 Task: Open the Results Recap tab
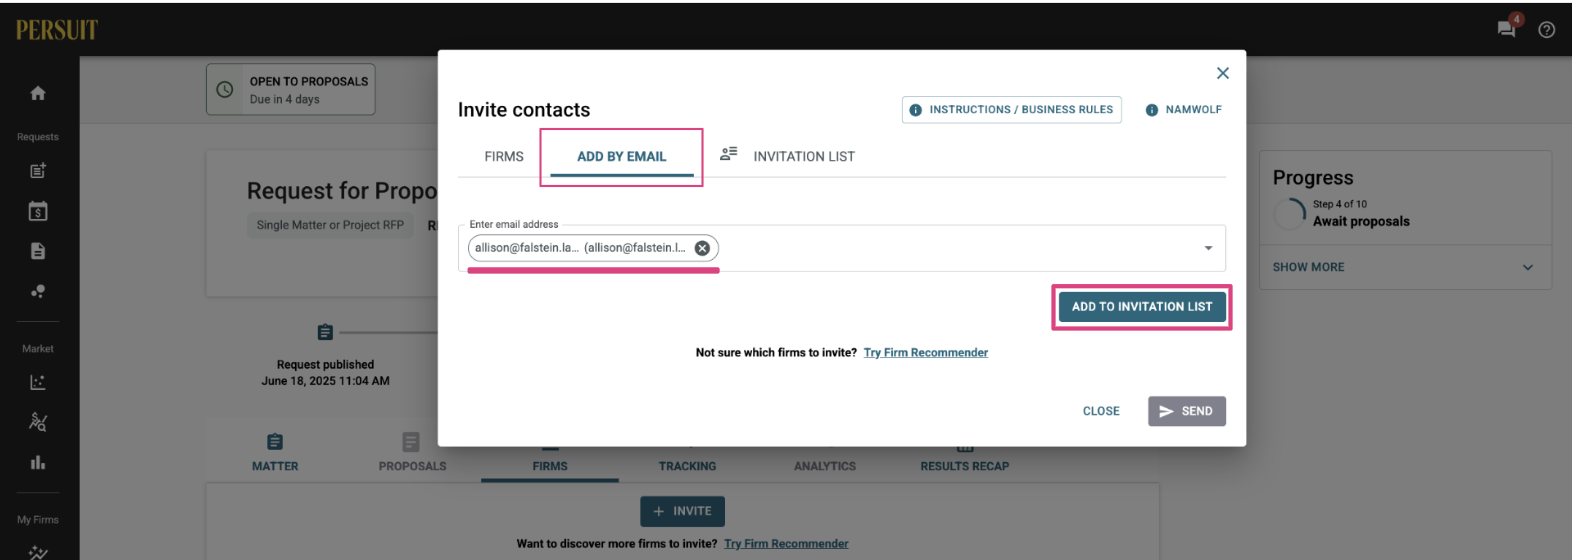[965, 465]
